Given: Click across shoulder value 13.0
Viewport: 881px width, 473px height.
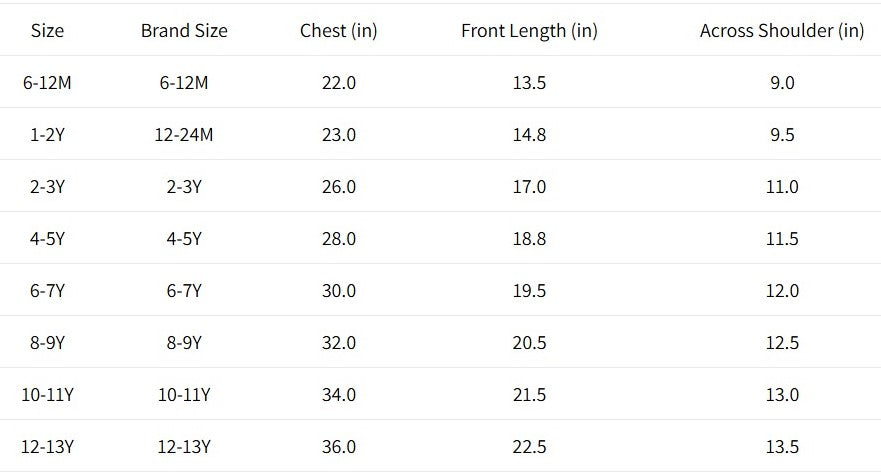Looking at the screenshot, I should [782, 395].
